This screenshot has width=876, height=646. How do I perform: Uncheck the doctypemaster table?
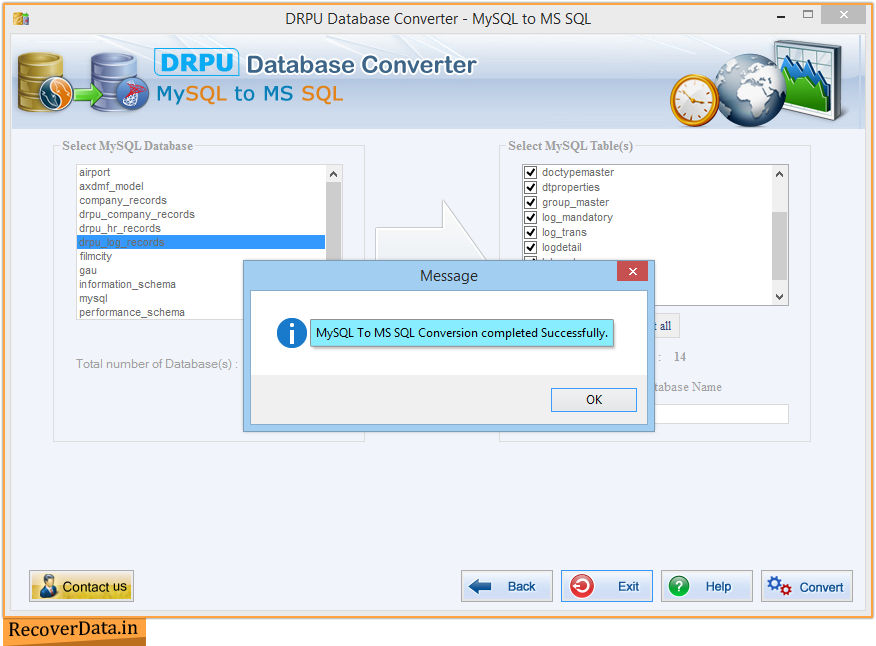point(531,172)
